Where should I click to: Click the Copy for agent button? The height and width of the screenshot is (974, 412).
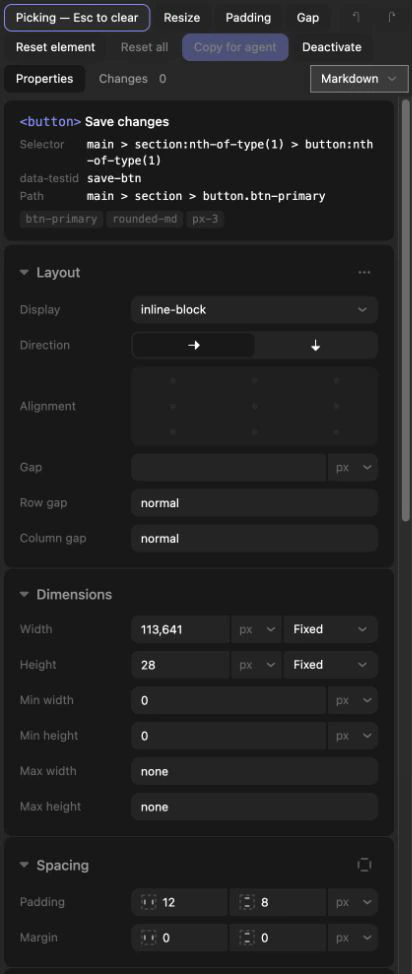pos(235,47)
